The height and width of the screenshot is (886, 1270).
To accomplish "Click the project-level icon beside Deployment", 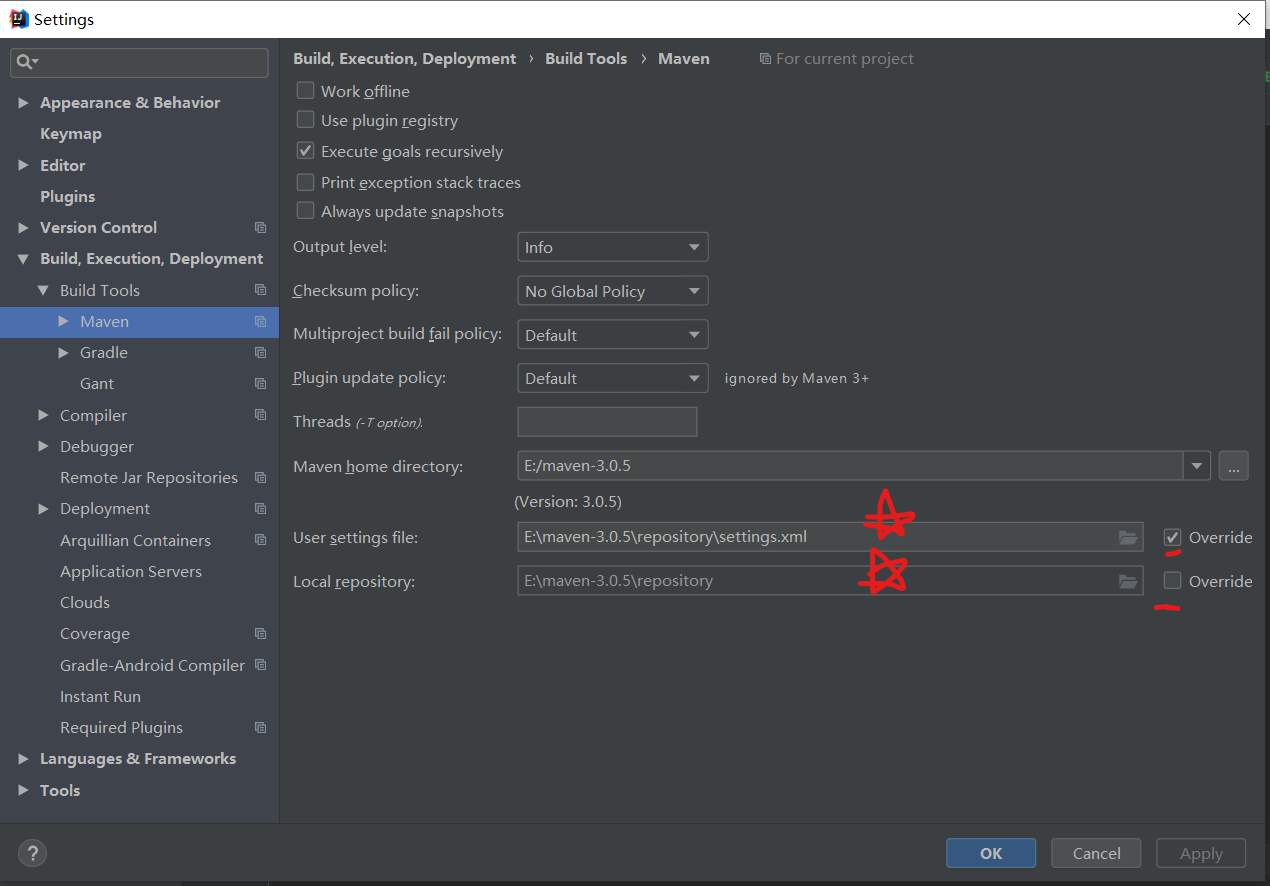I will click(x=260, y=509).
